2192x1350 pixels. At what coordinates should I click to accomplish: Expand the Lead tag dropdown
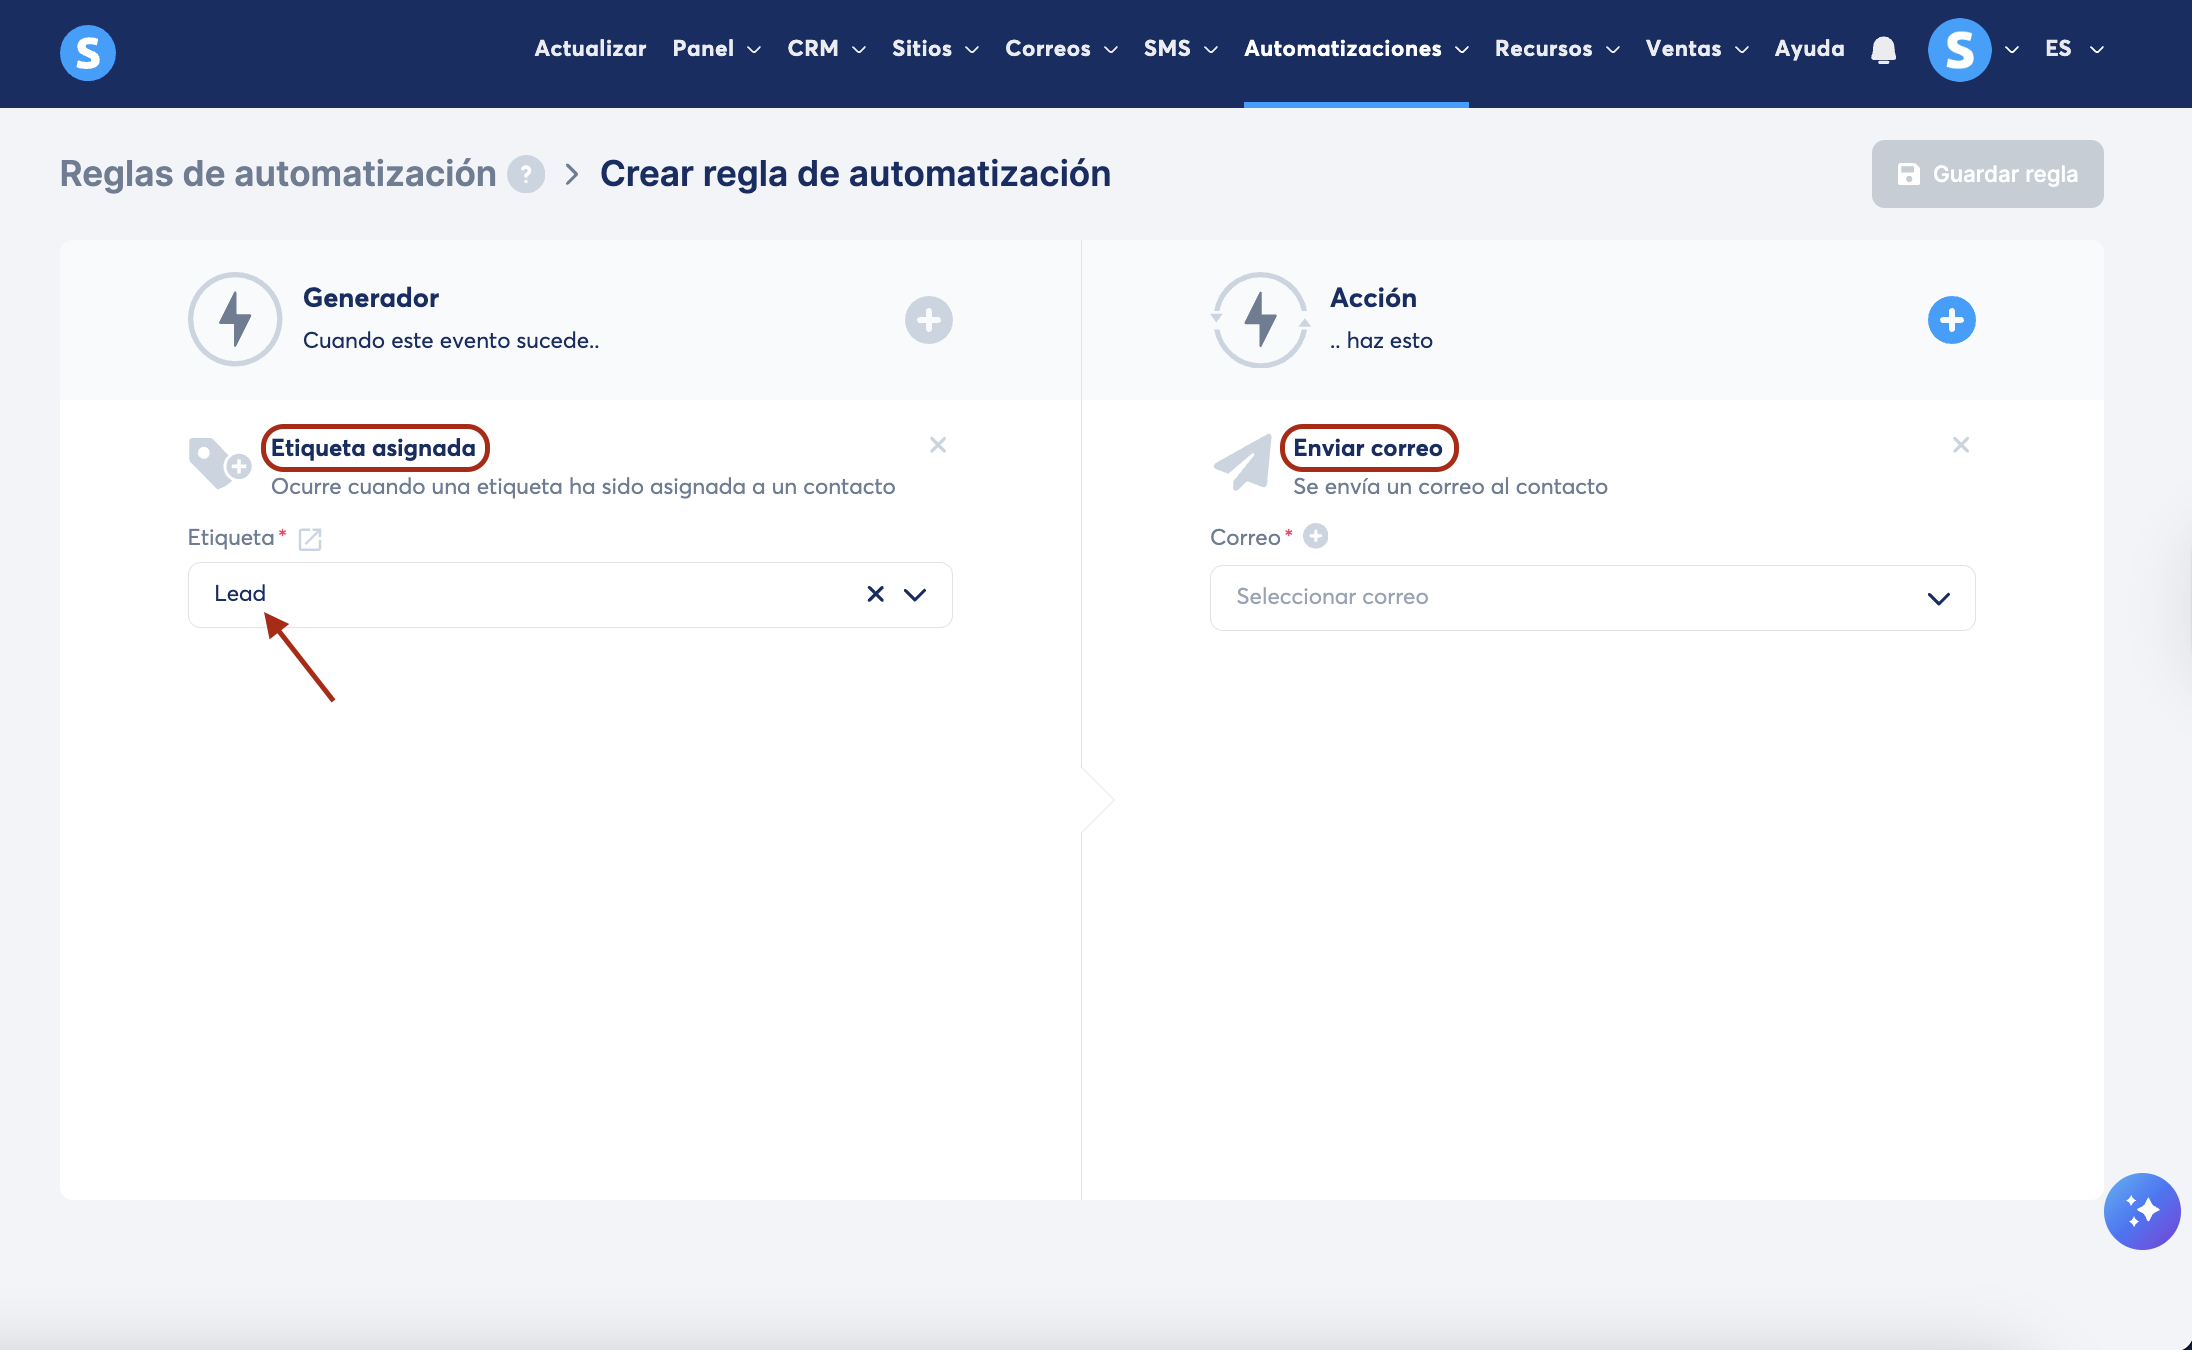(x=915, y=594)
